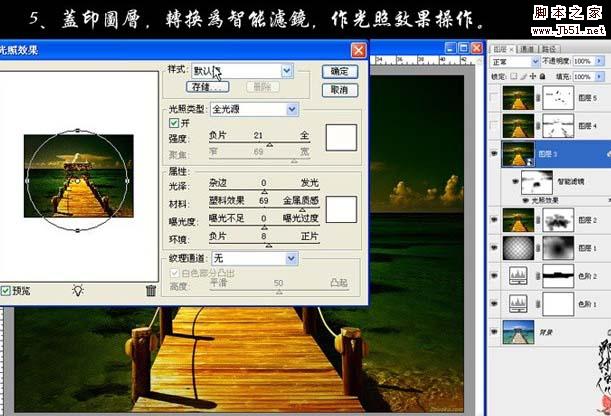Select the 智能滤镜 filter mask thumbnail
This screenshot has width=611, height=416.
[537, 183]
